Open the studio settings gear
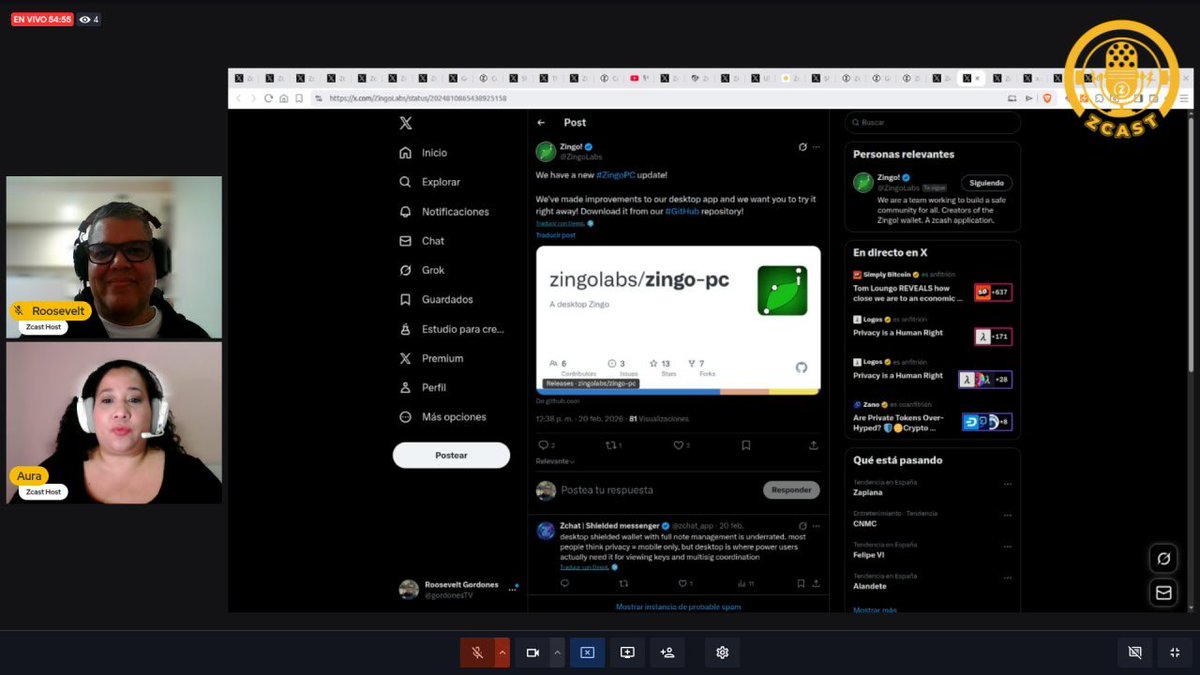The width and height of the screenshot is (1200, 675). 722,653
